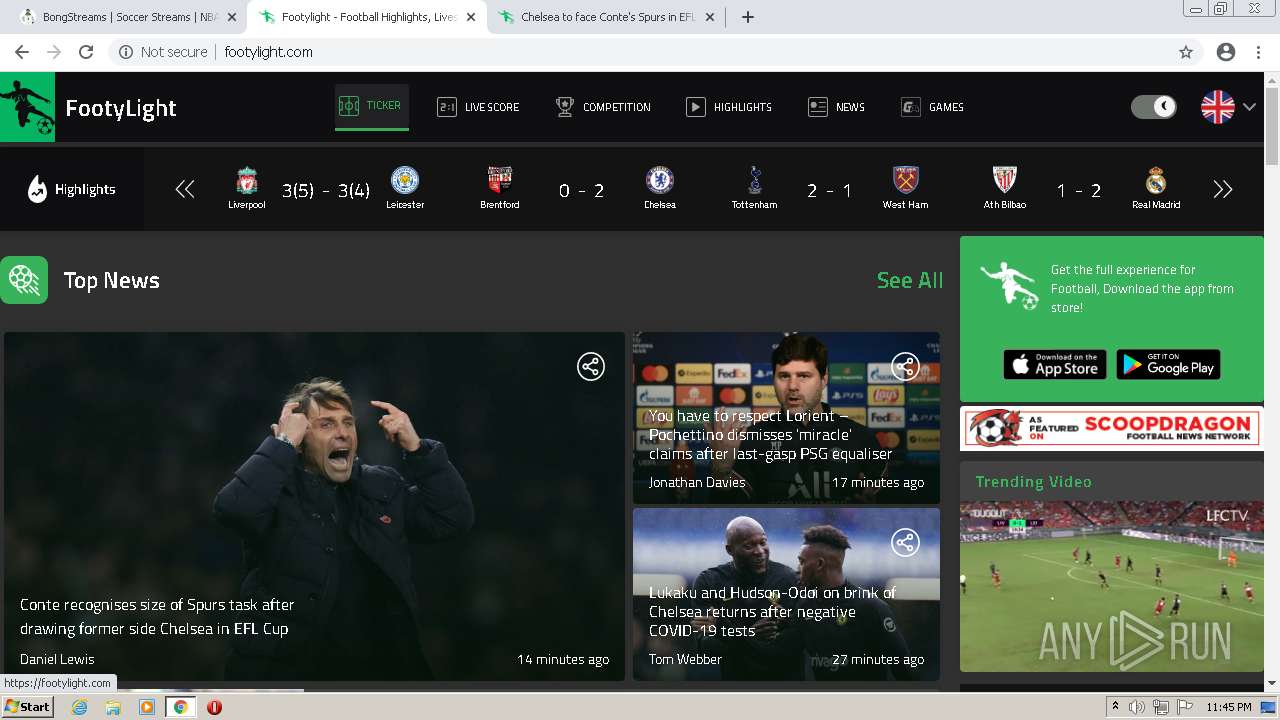Click the Real Madrid crest
The height and width of the screenshot is (720, 1280).
[x=1156, y=180]
